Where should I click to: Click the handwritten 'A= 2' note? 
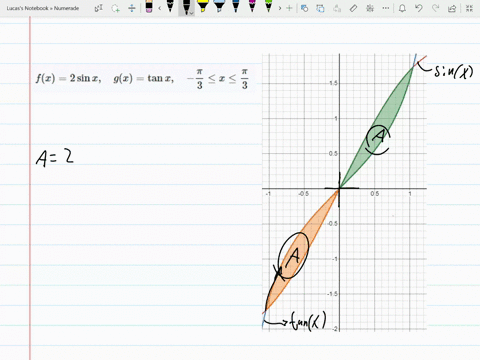[x=55, y=157]
